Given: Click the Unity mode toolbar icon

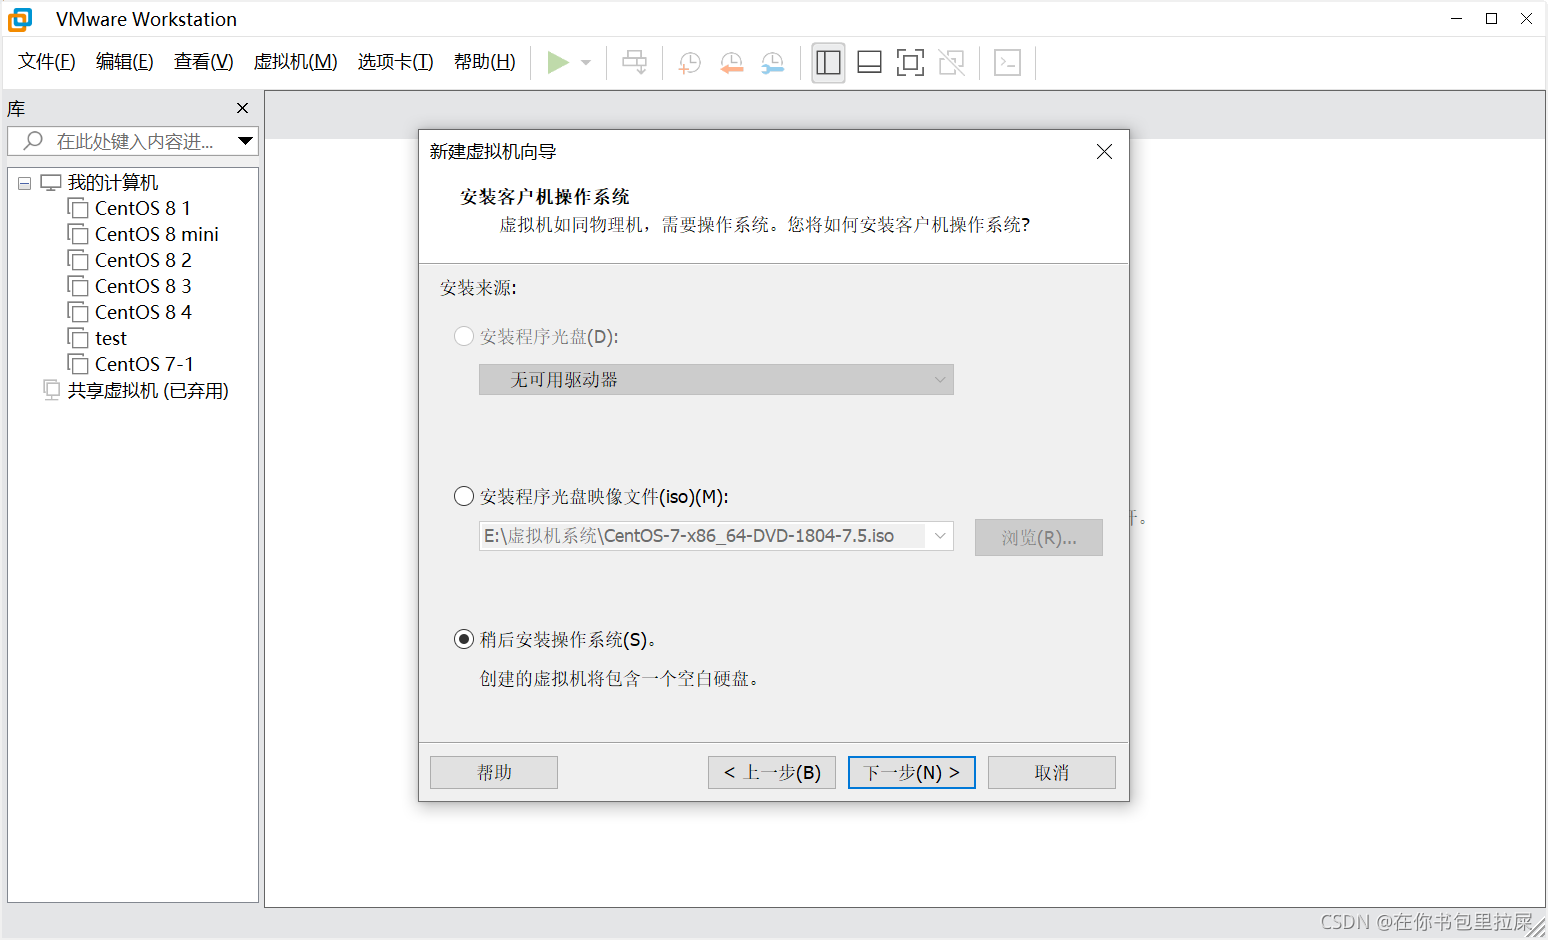Looking at the screenshot, I should 952,63.
